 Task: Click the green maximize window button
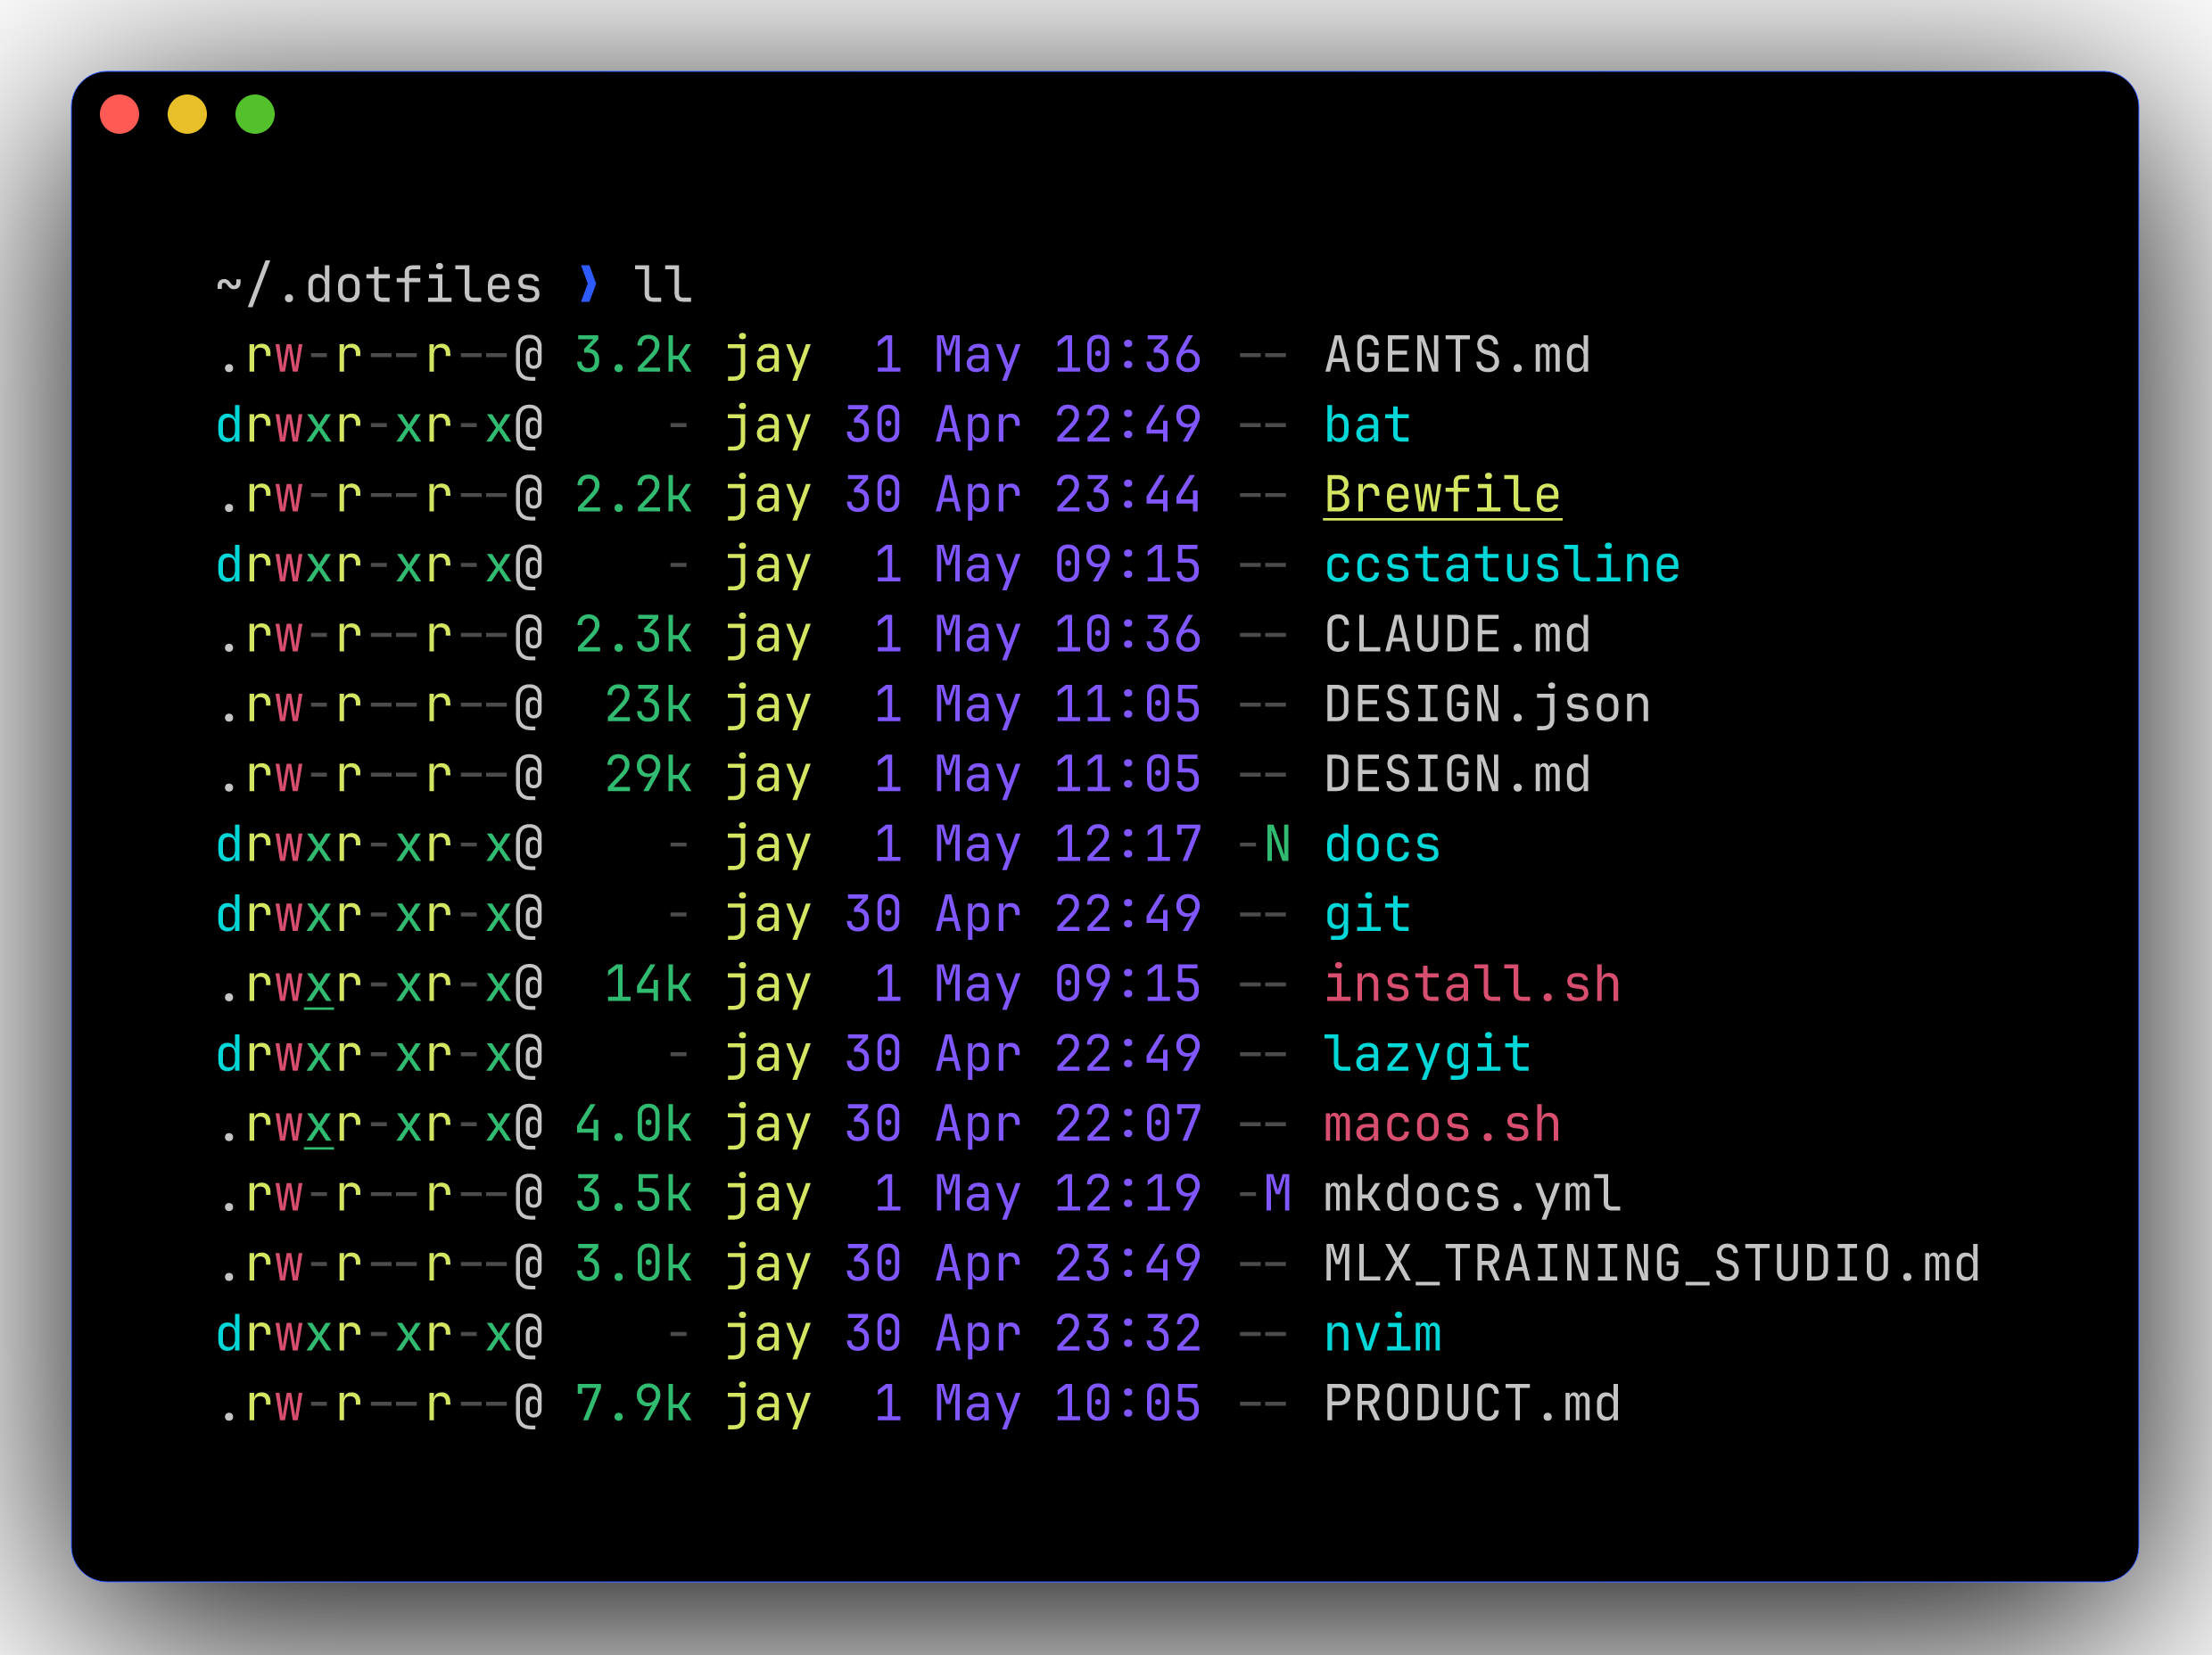pos(255,114)
